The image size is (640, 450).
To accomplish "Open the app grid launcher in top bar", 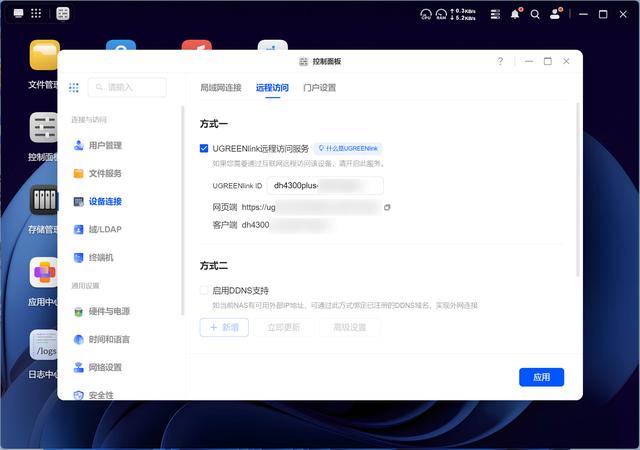I will click(x=36, y=13).
